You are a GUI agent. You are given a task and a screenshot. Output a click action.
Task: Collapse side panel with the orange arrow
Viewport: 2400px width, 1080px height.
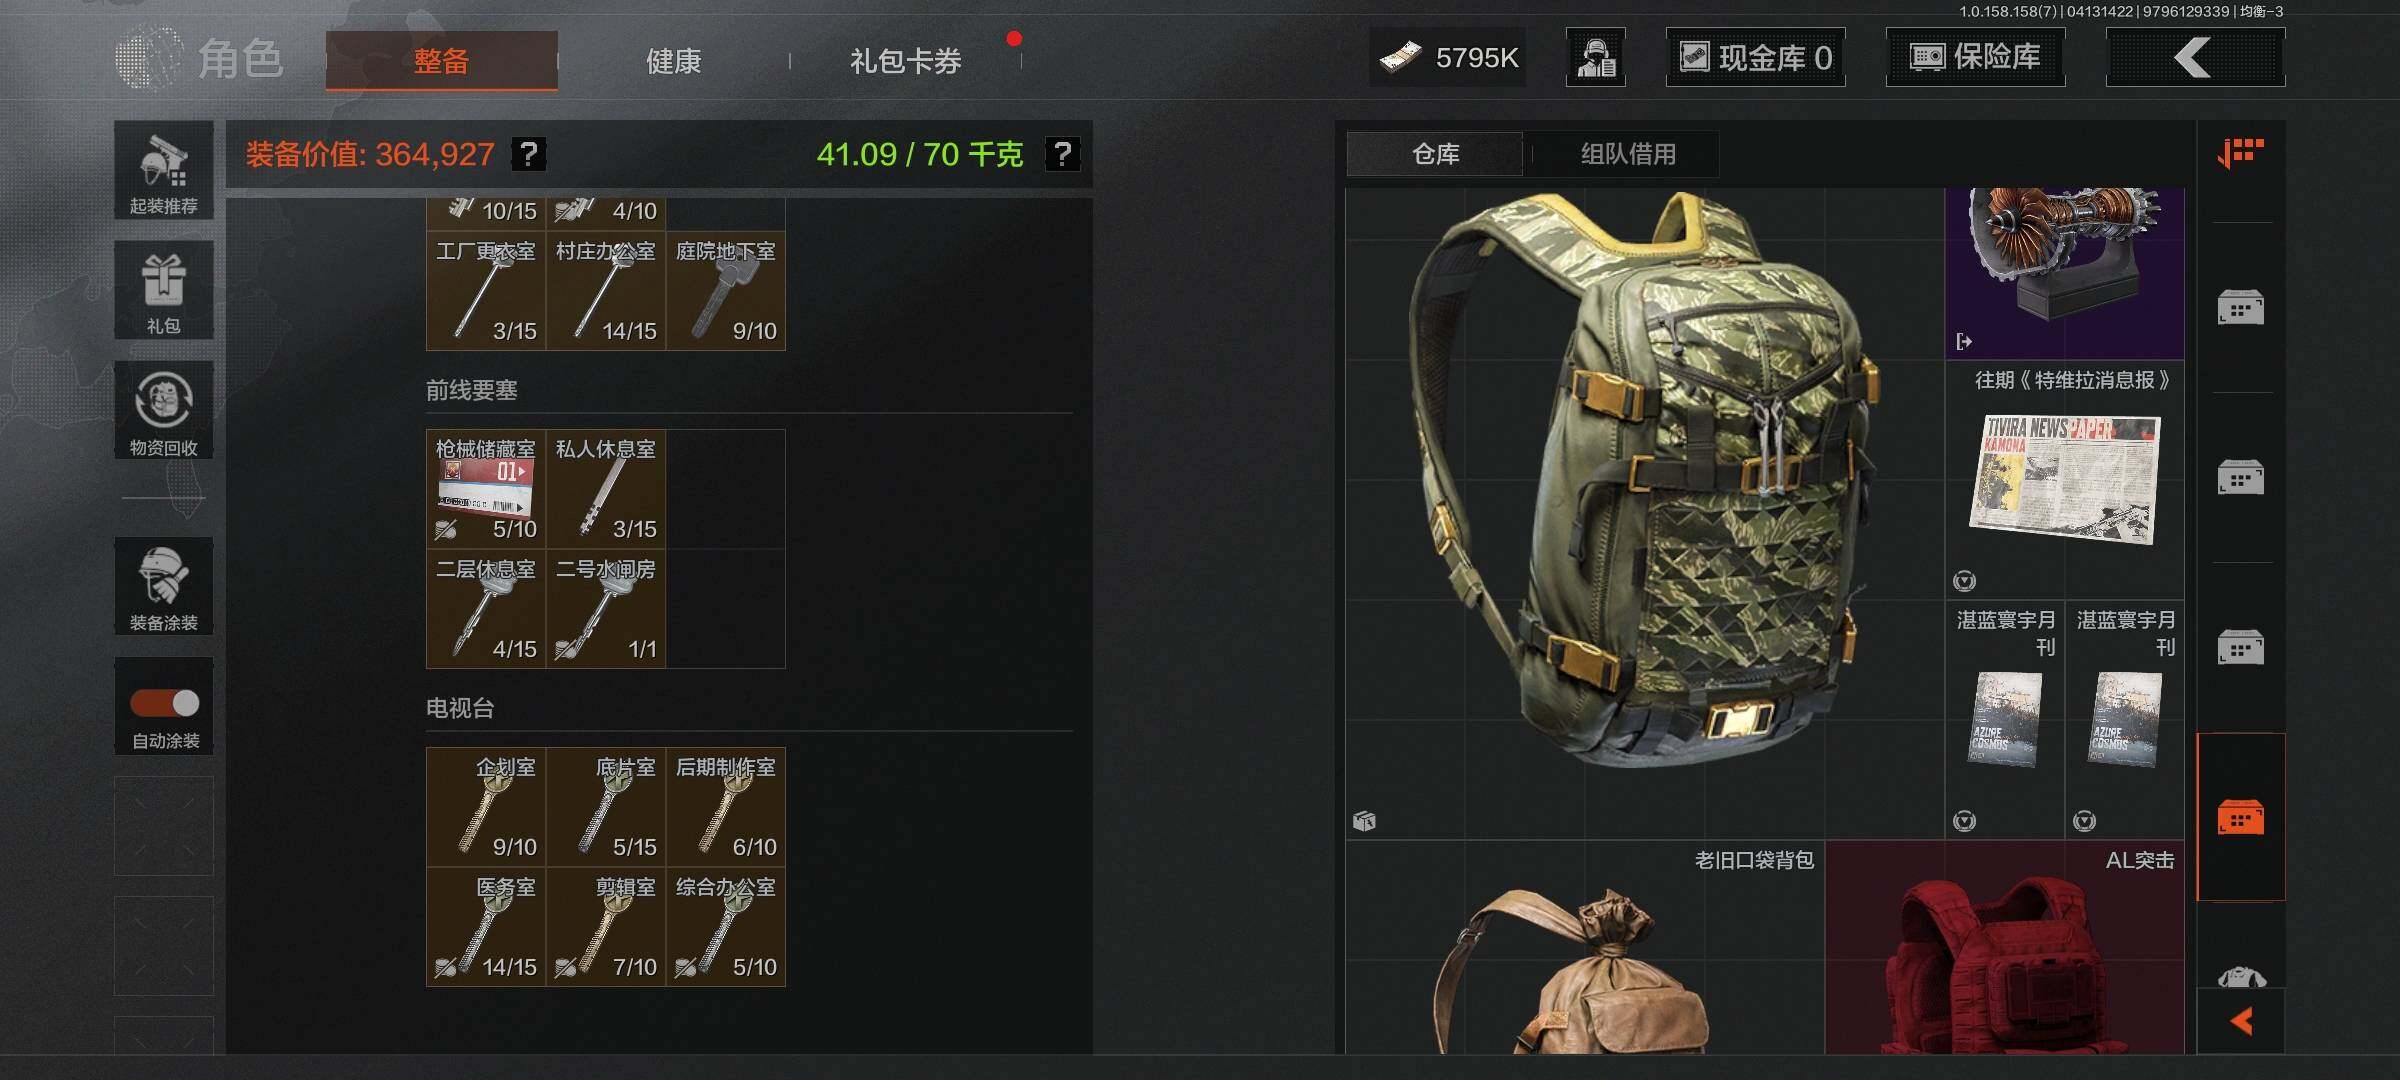[2241, 1021]
